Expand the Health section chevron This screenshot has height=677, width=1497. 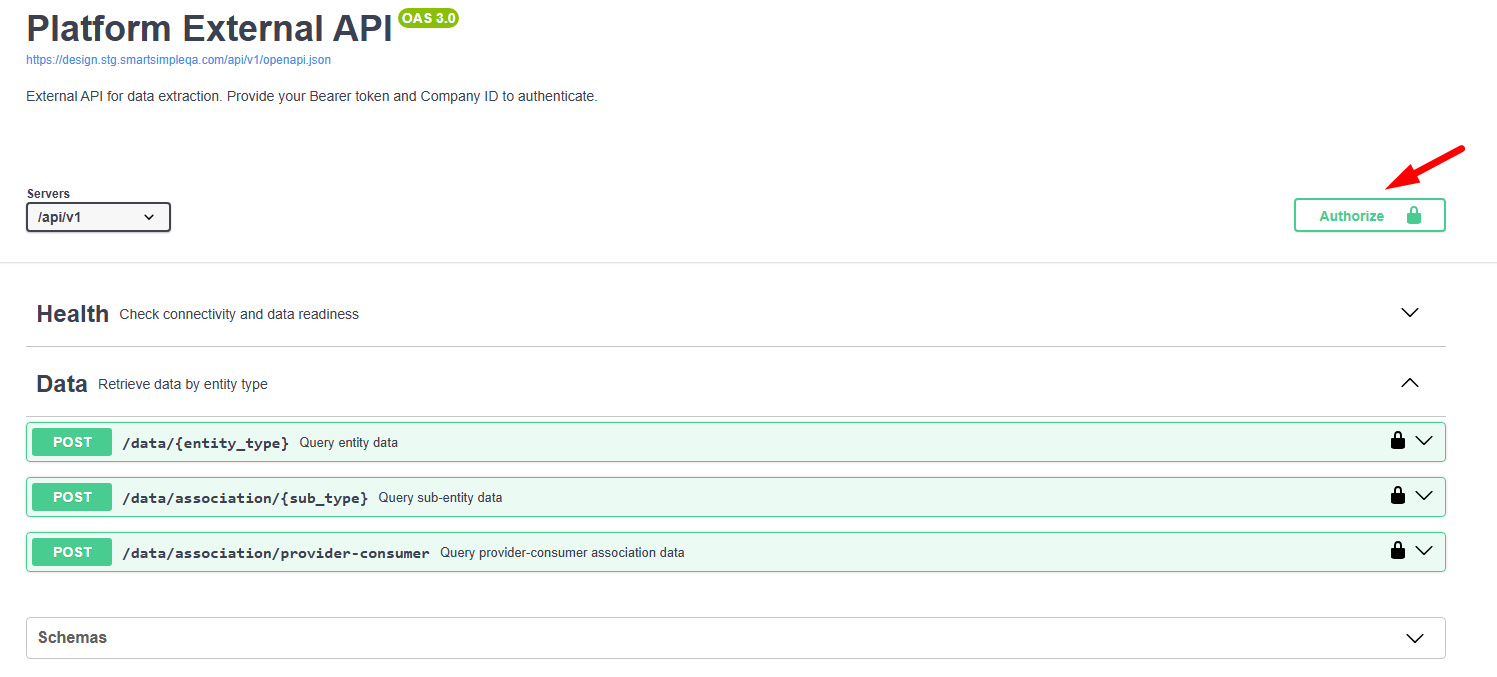pyautogui.click(x=1410, y=313)
